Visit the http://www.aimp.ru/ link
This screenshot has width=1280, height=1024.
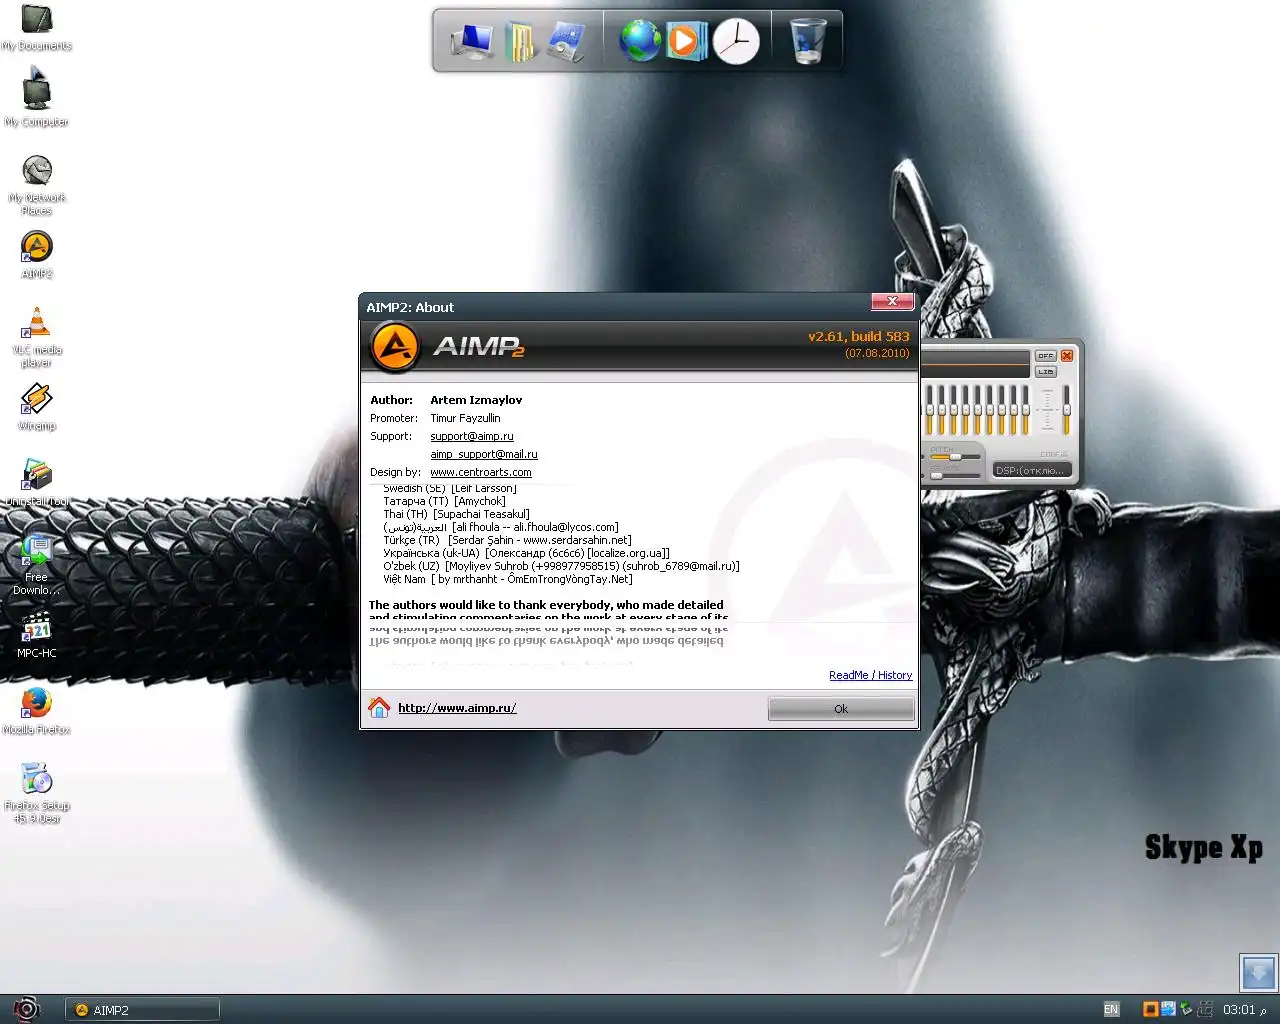(x=457, y=708)
